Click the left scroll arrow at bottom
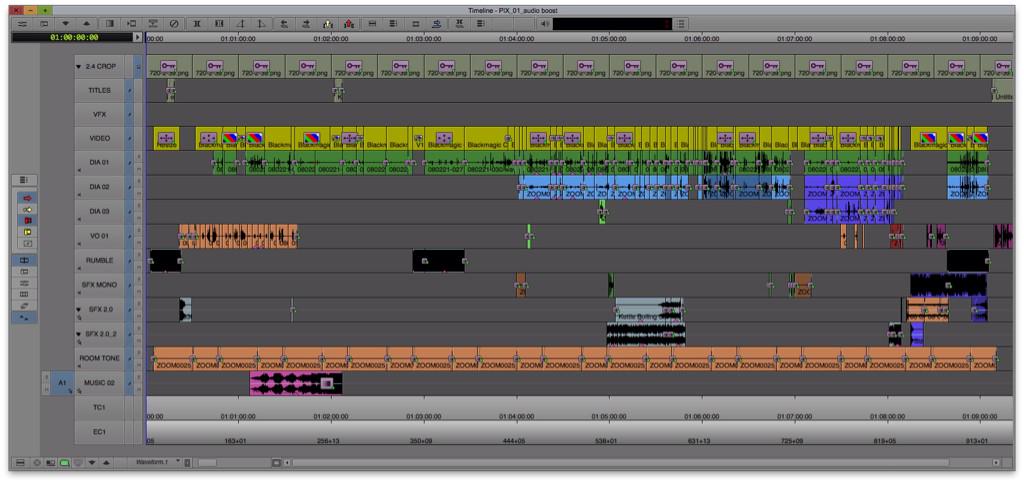Viewport: 1024px width, 483px height. pyautogui.click(x=287, y=462)
